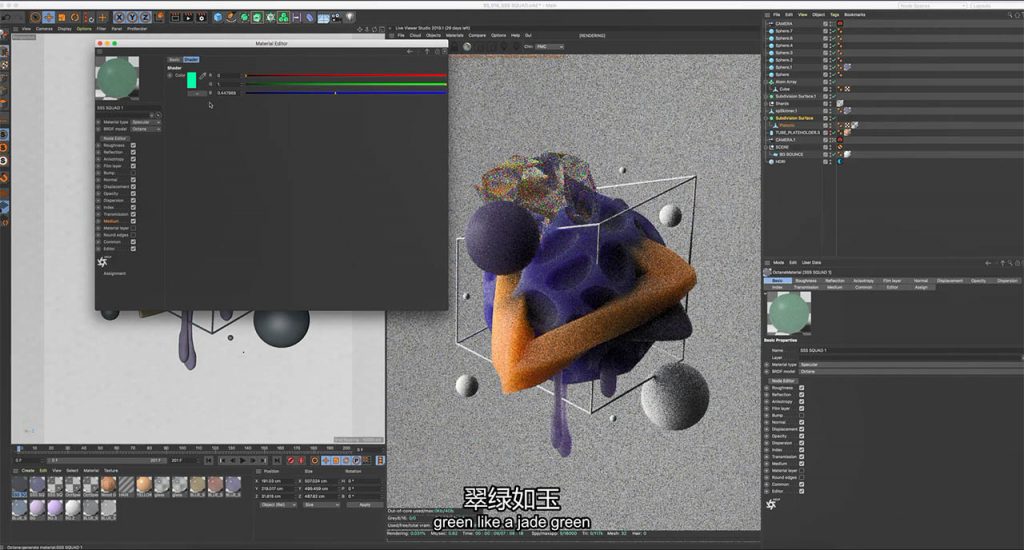The image size is (1024, 550).
Task: Click the Light object icon in toolbar
Action: (x=349, y=17)
